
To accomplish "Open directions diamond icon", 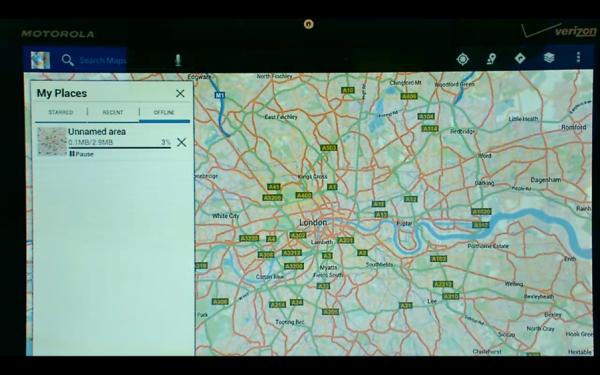I will click(x=520, y=58).
